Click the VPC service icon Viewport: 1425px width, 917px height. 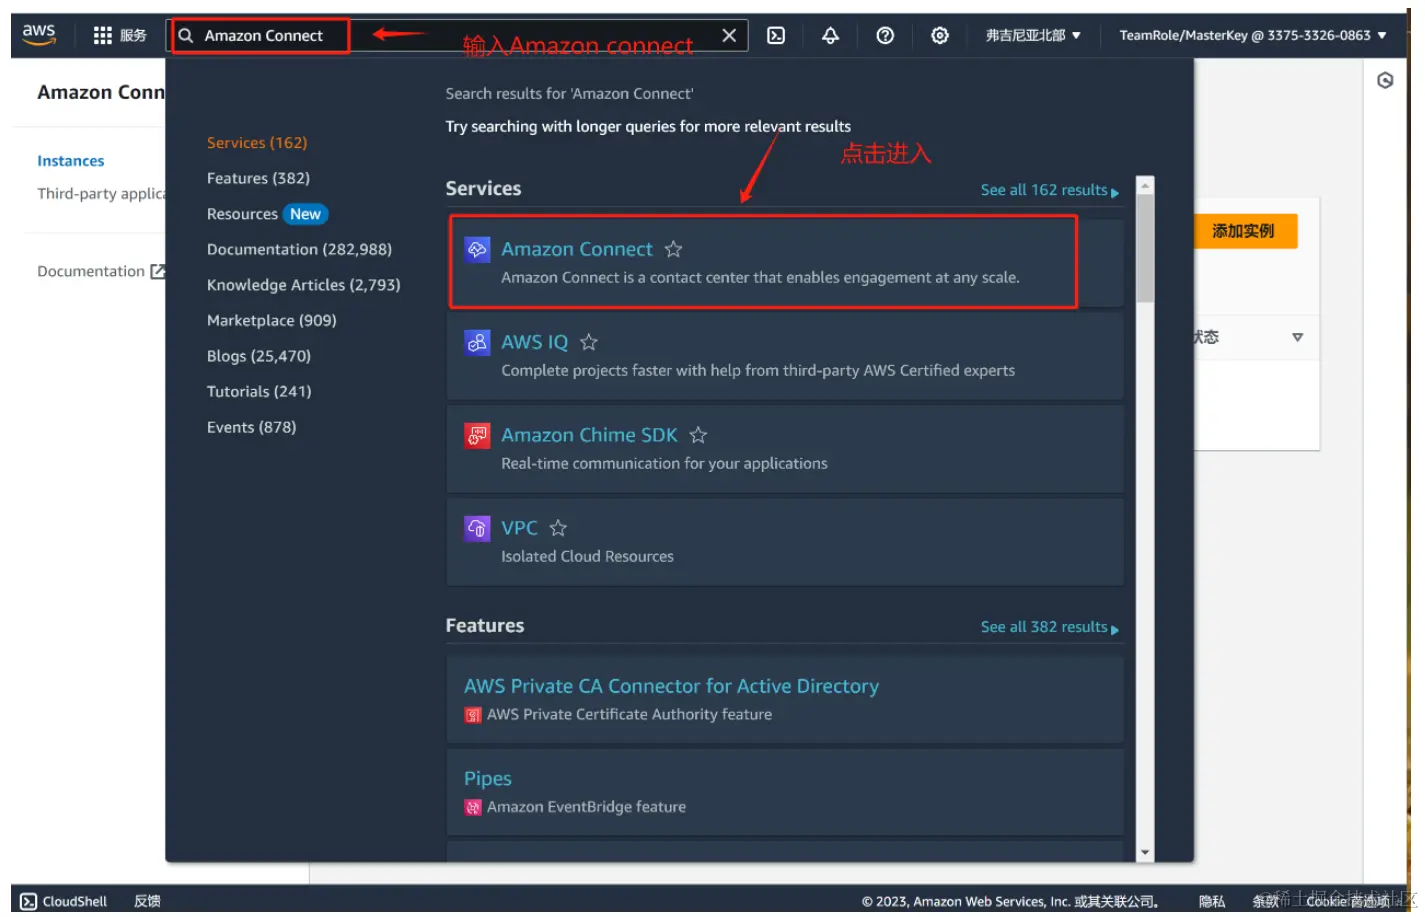pos(477,528)
